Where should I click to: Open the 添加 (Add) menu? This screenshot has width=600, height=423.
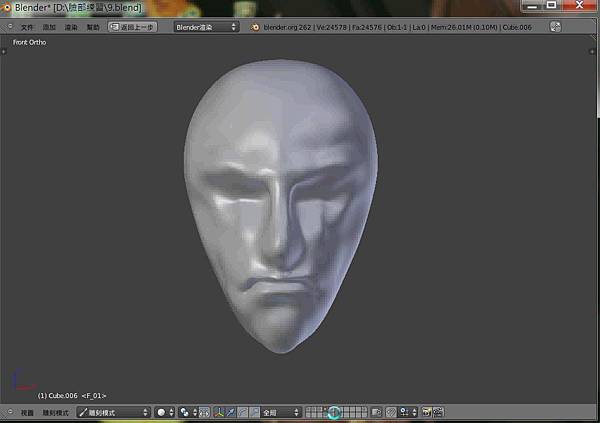click(x=50, y=27)
